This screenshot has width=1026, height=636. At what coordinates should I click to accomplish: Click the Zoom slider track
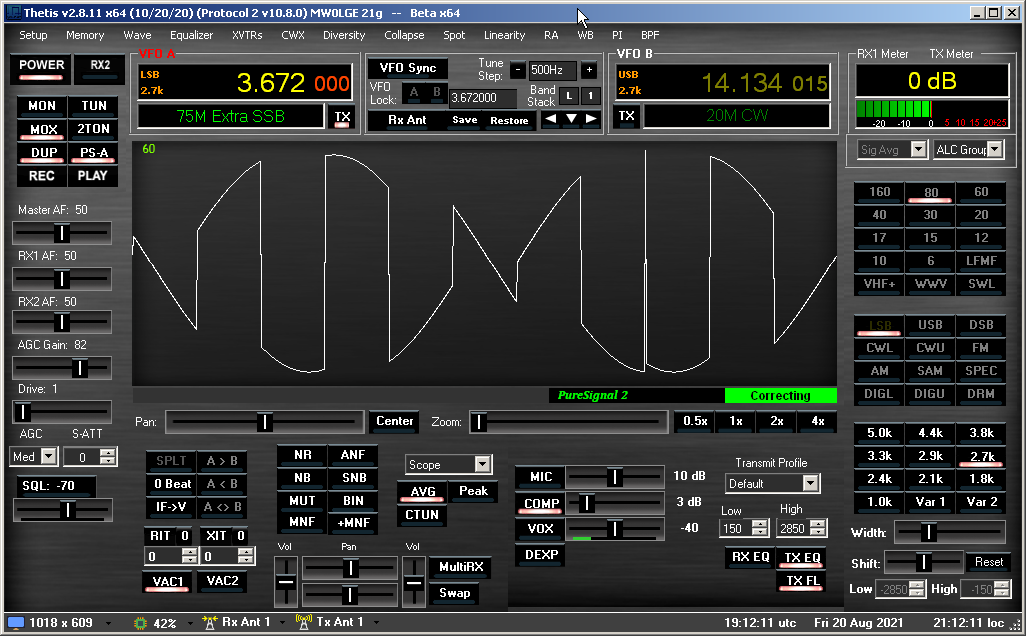(x=568, y=422)
